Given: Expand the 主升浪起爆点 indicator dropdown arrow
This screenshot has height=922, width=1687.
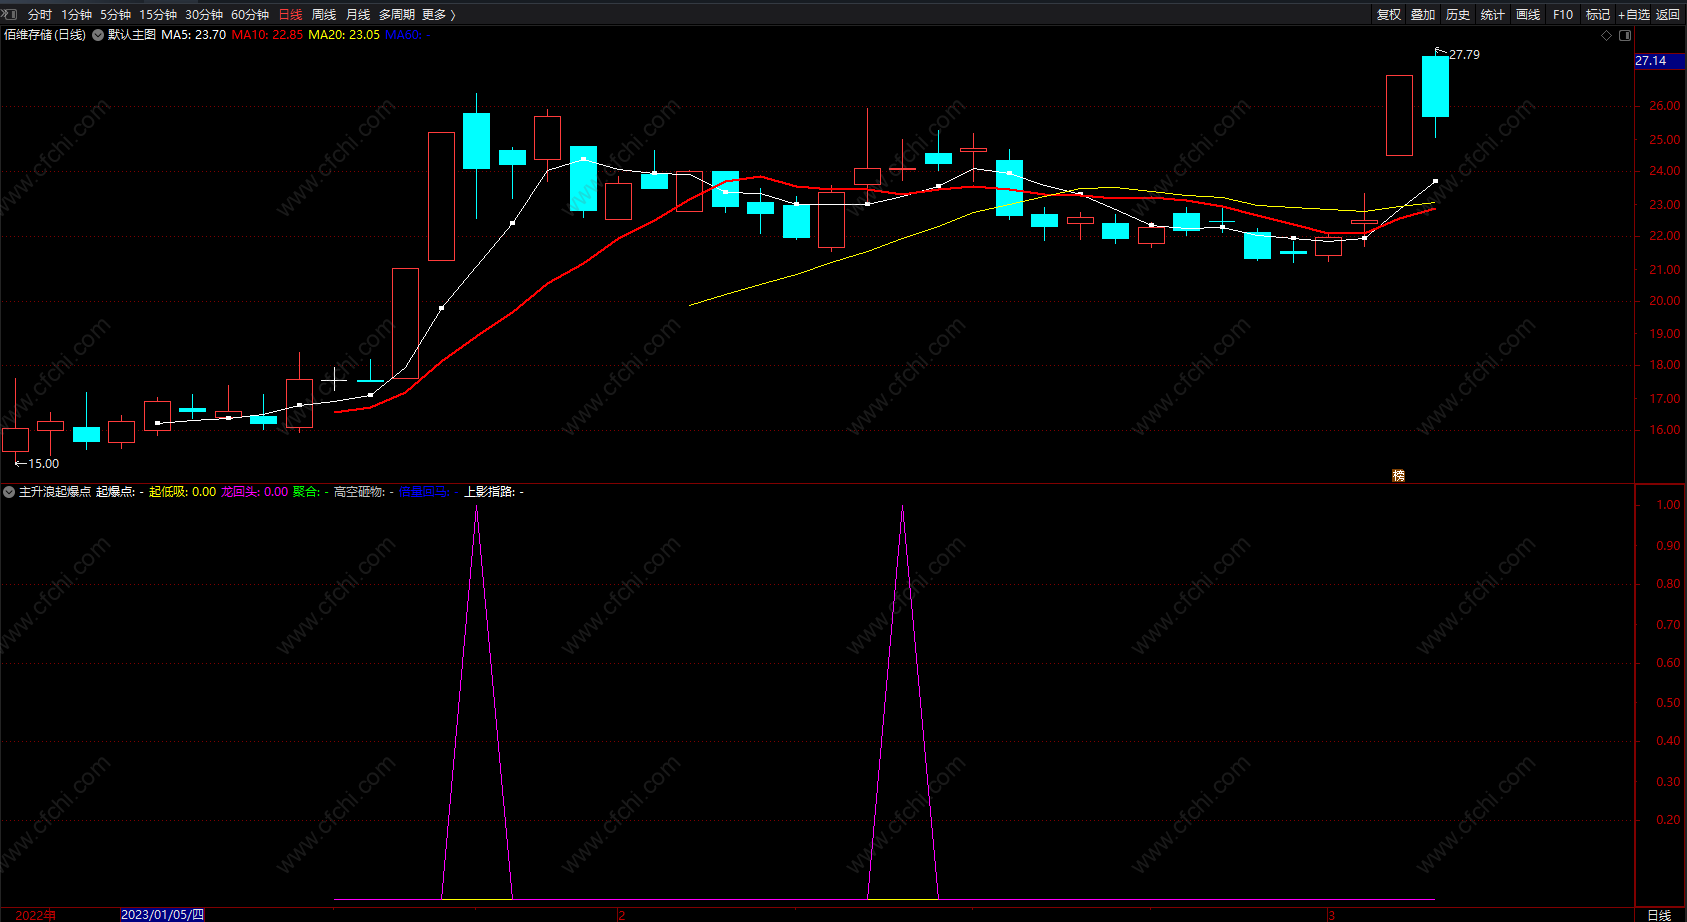Looking at the screenshot, I should point(9,492).
